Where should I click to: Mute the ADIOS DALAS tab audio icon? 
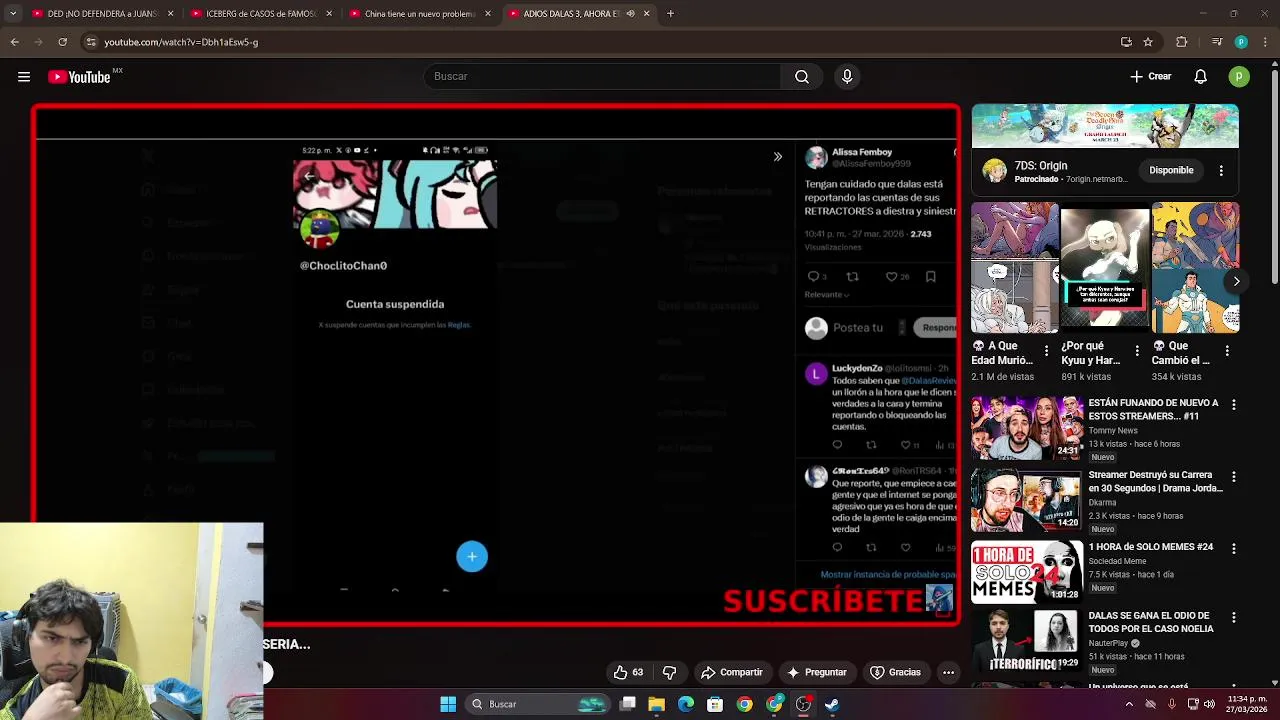click(x=631, y=14)
